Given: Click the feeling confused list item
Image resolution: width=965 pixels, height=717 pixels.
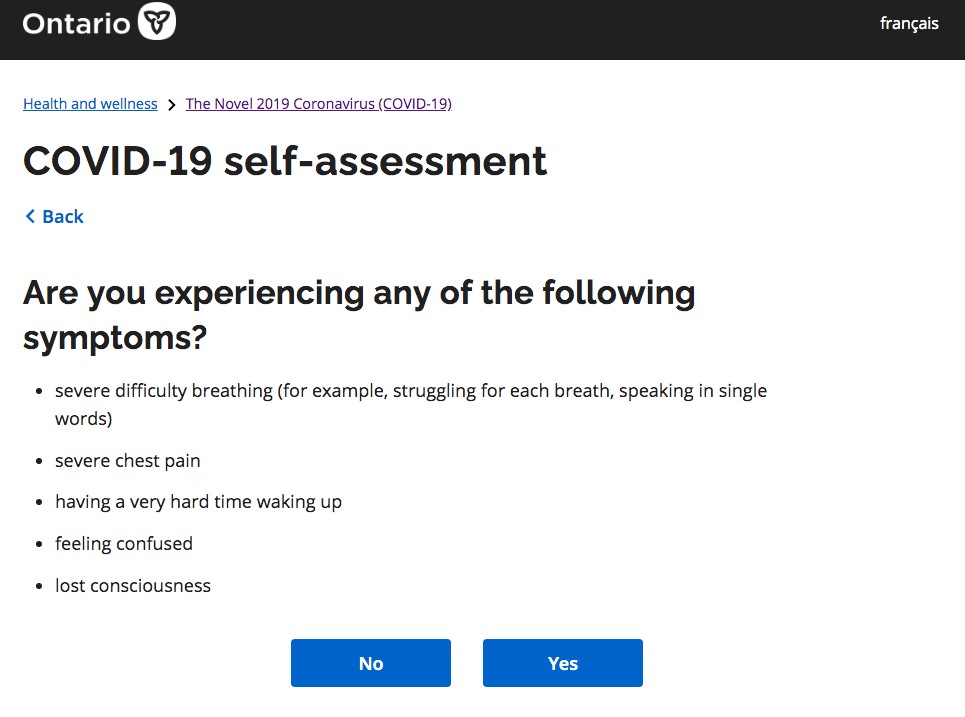Looking at the screenshot, I should [124, 543].
